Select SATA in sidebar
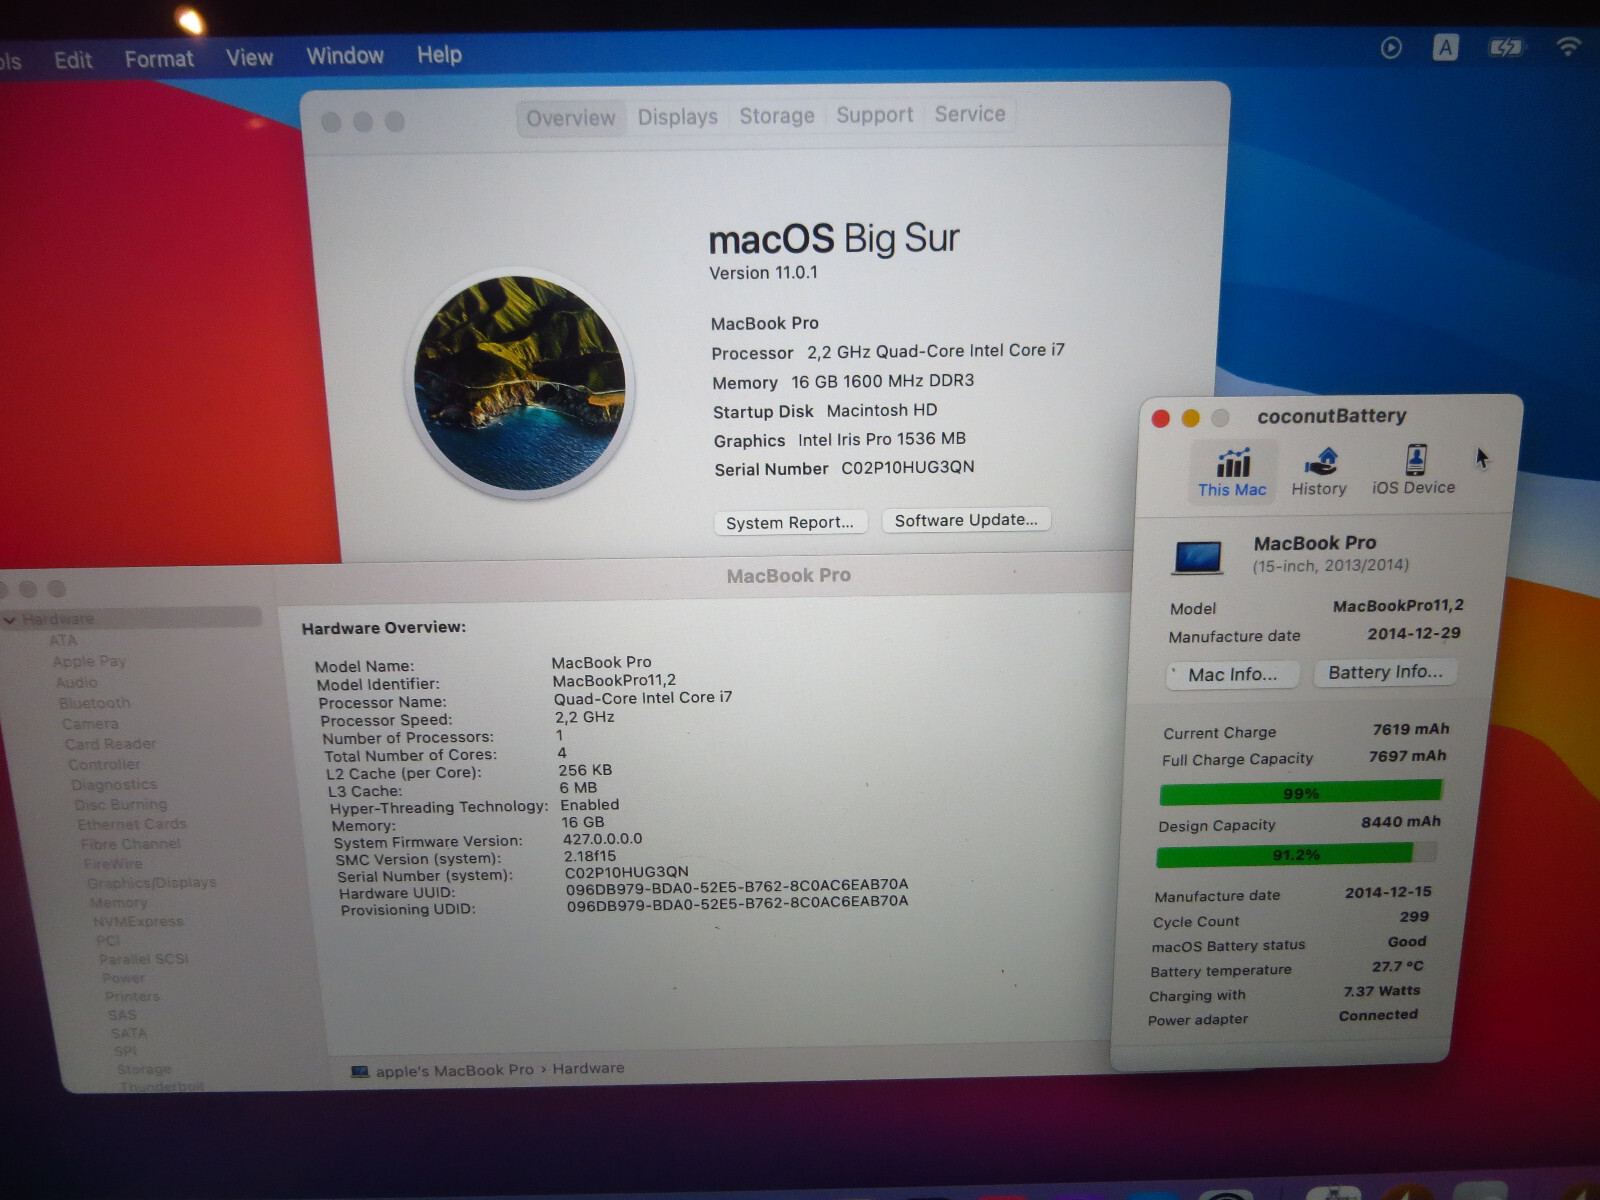The image size is (1600, 1200). [128, 1033]
